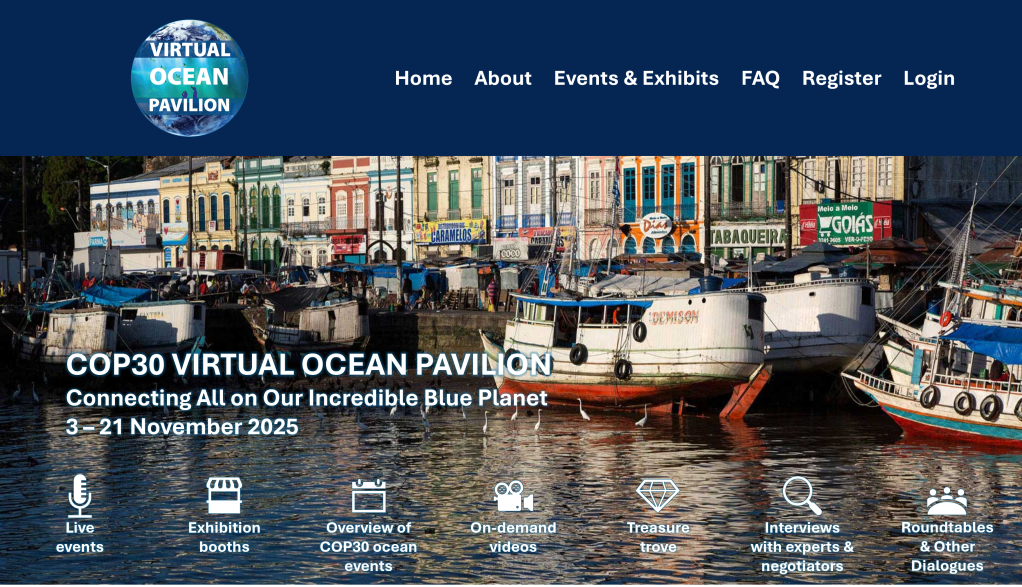Click the microphone icon for live events

pyautogui.click(x=80, y=495)
